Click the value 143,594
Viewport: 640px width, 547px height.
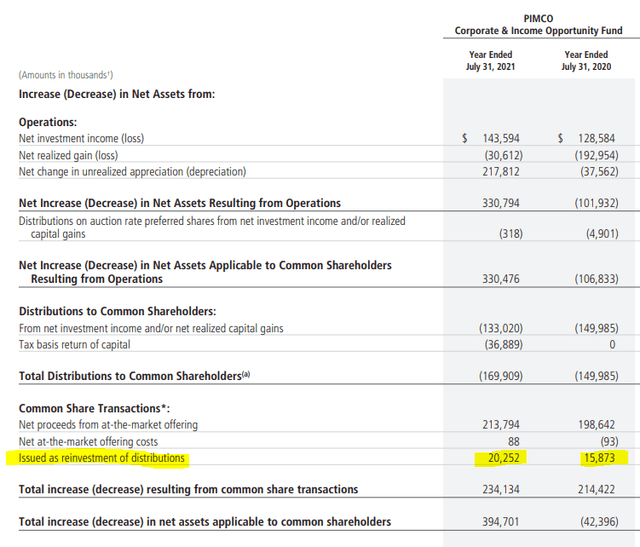coord(501,138)
